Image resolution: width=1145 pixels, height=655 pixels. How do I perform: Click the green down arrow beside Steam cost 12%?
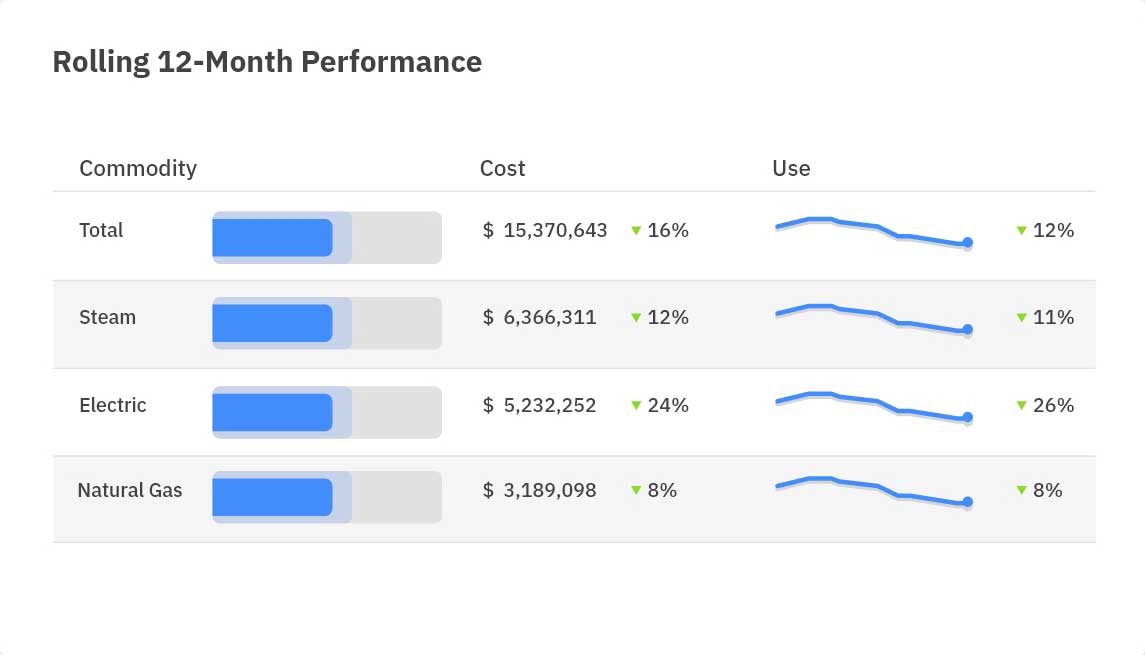(x=636, y=318)
